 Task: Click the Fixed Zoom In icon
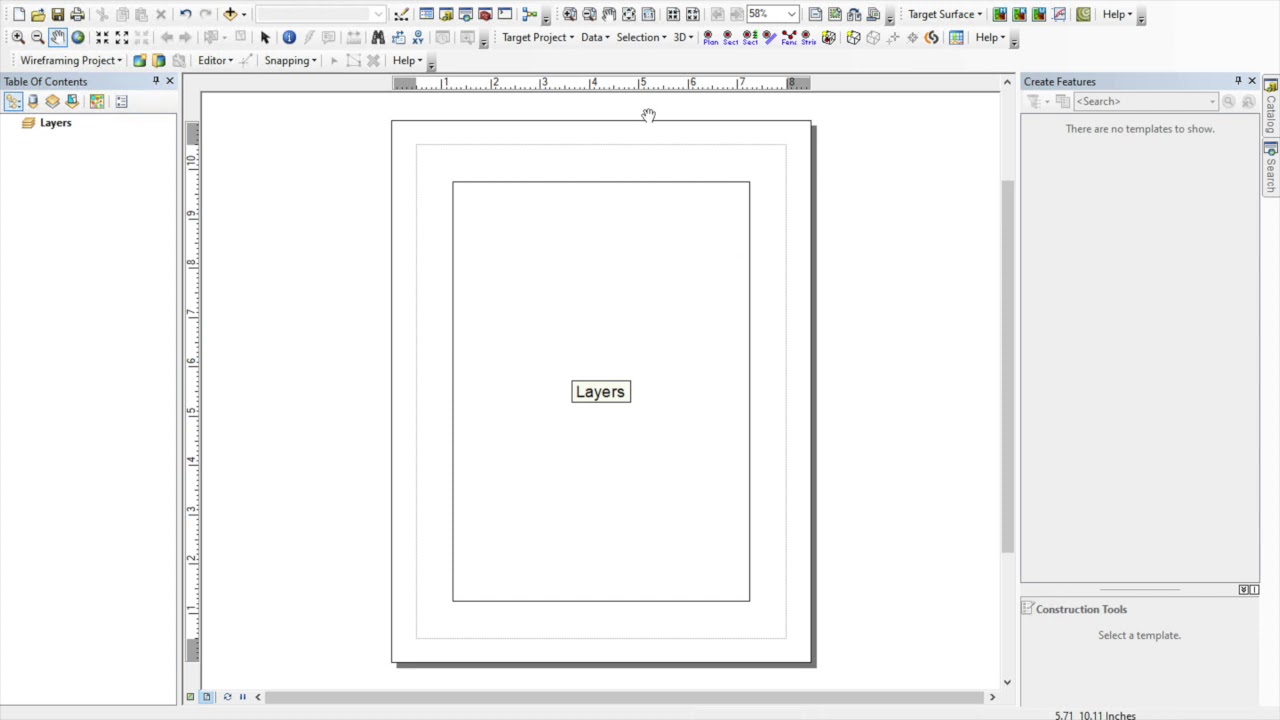pyautogui.click(x=102, y=37)
